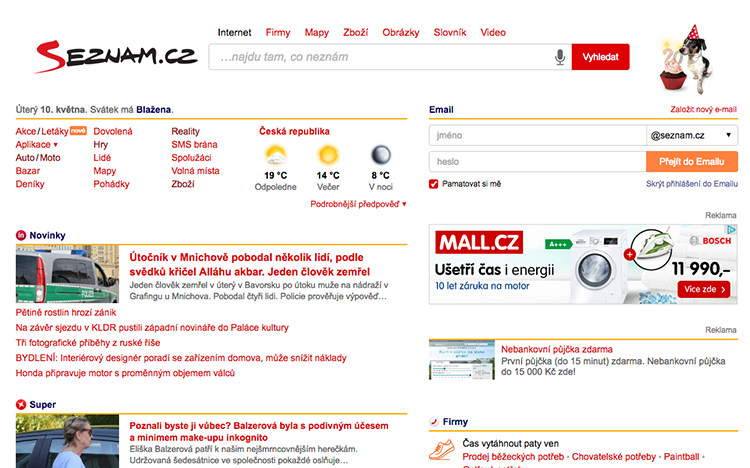750x468 pixels.
Task: Open the Bazar link
Action: 28,171
